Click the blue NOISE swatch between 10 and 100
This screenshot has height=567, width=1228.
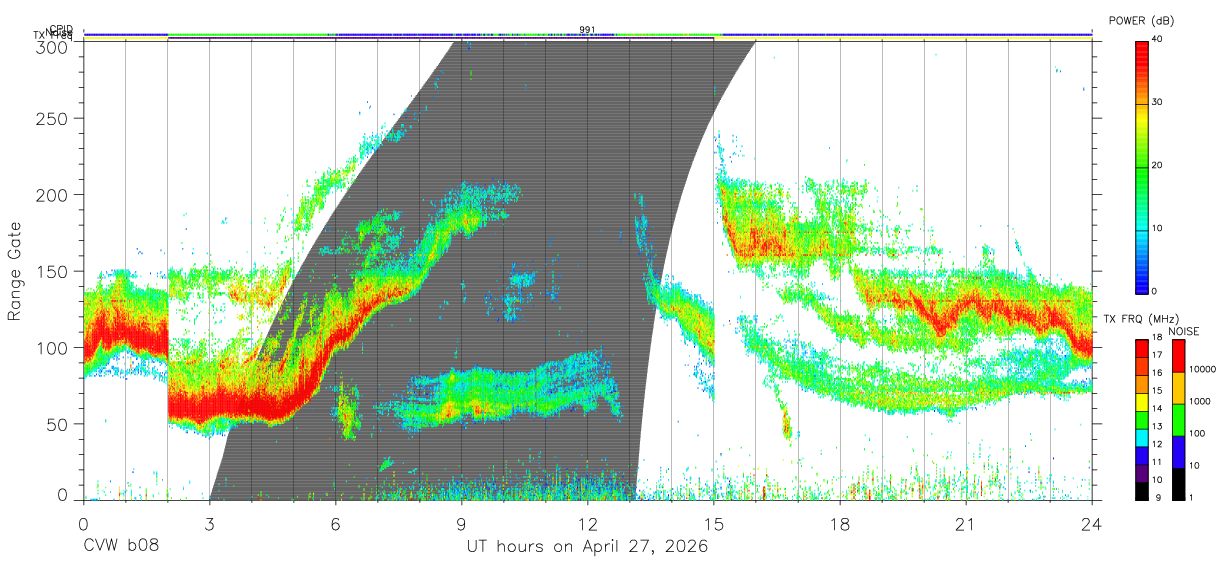point(1177,452)
